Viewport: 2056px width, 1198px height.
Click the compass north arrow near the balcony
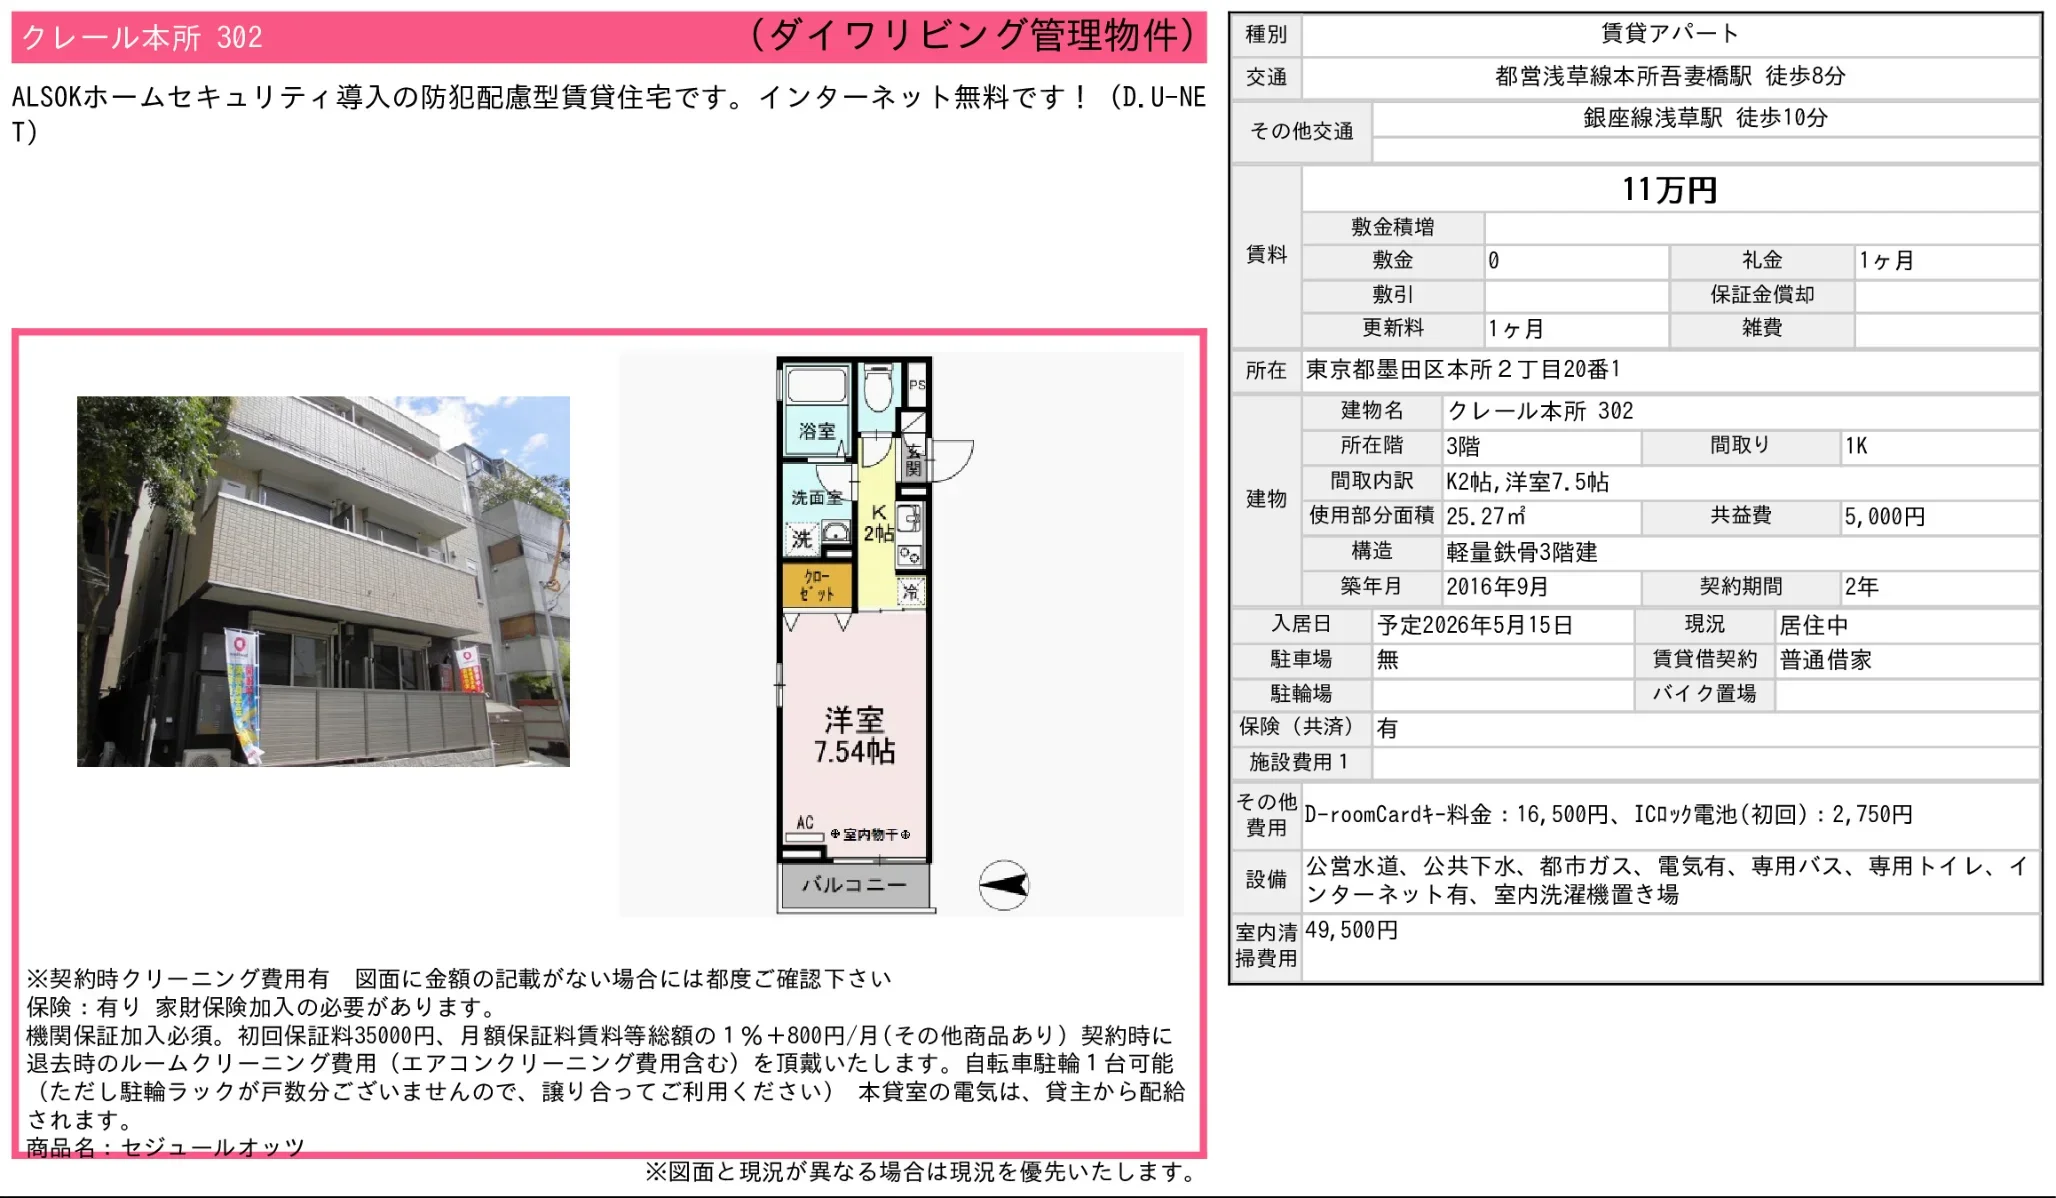coord(1002,885)
